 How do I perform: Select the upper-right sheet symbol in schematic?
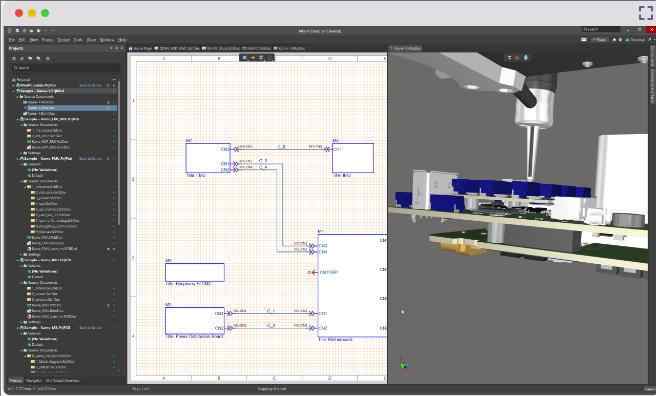tap(353, 158)
